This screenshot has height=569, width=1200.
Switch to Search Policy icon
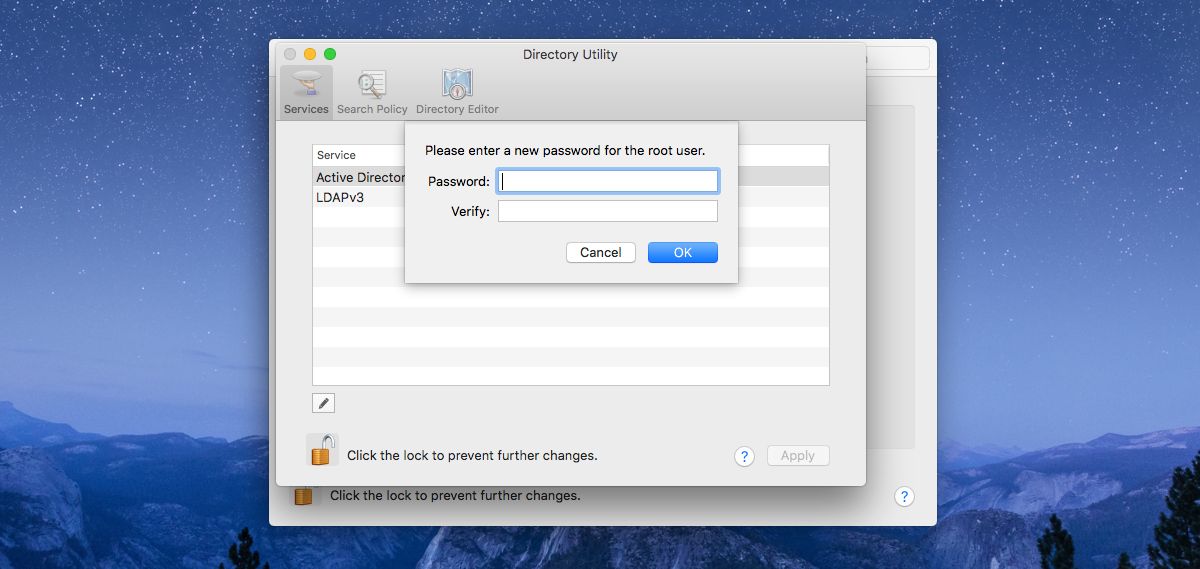[372, 93]
